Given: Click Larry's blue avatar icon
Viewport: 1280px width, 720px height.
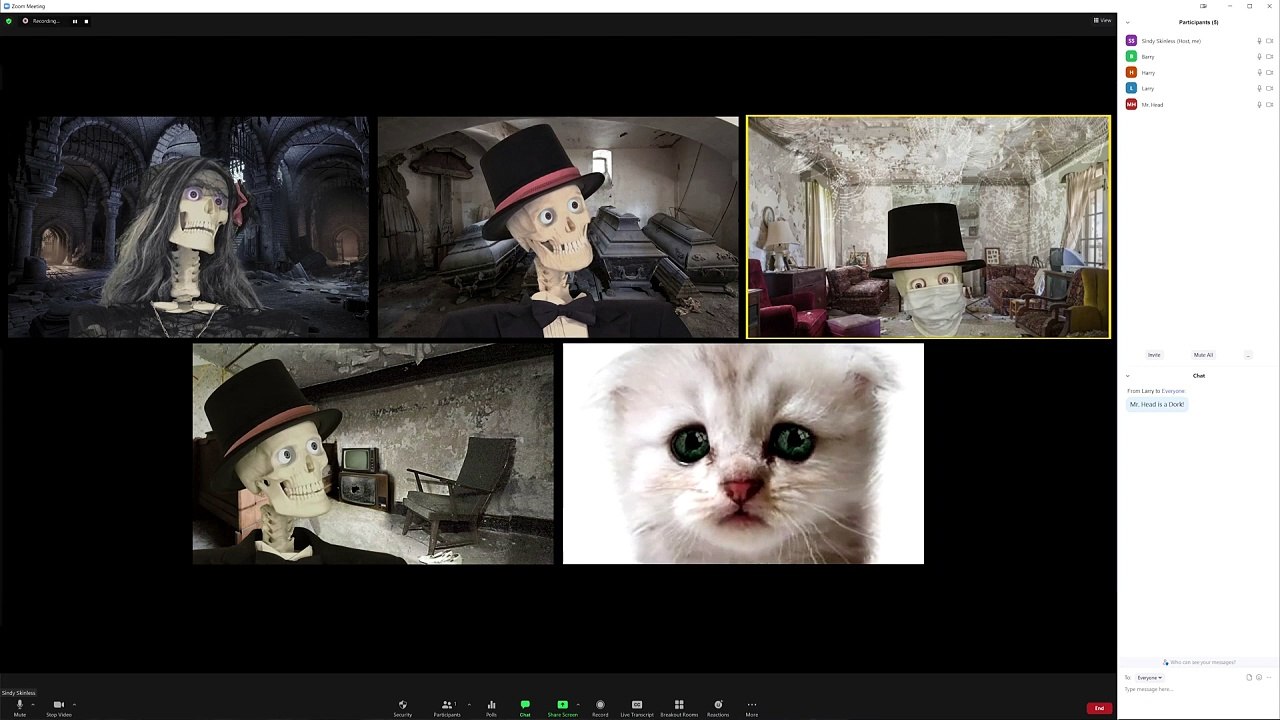Looking at the screenshot, I should [1131, 88].
